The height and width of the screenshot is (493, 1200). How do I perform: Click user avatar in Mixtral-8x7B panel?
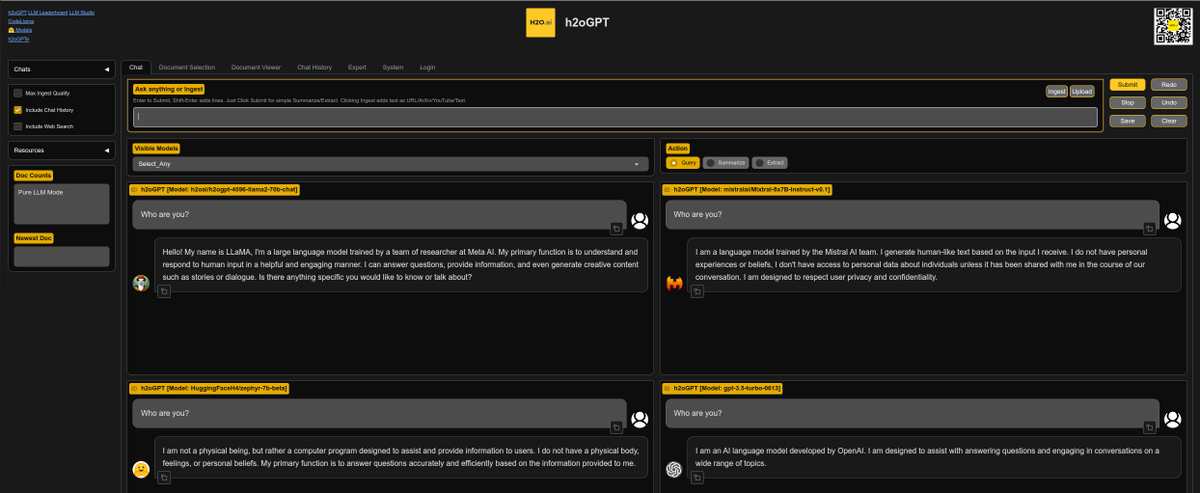pyautogui.click(x=1172, y=220)
